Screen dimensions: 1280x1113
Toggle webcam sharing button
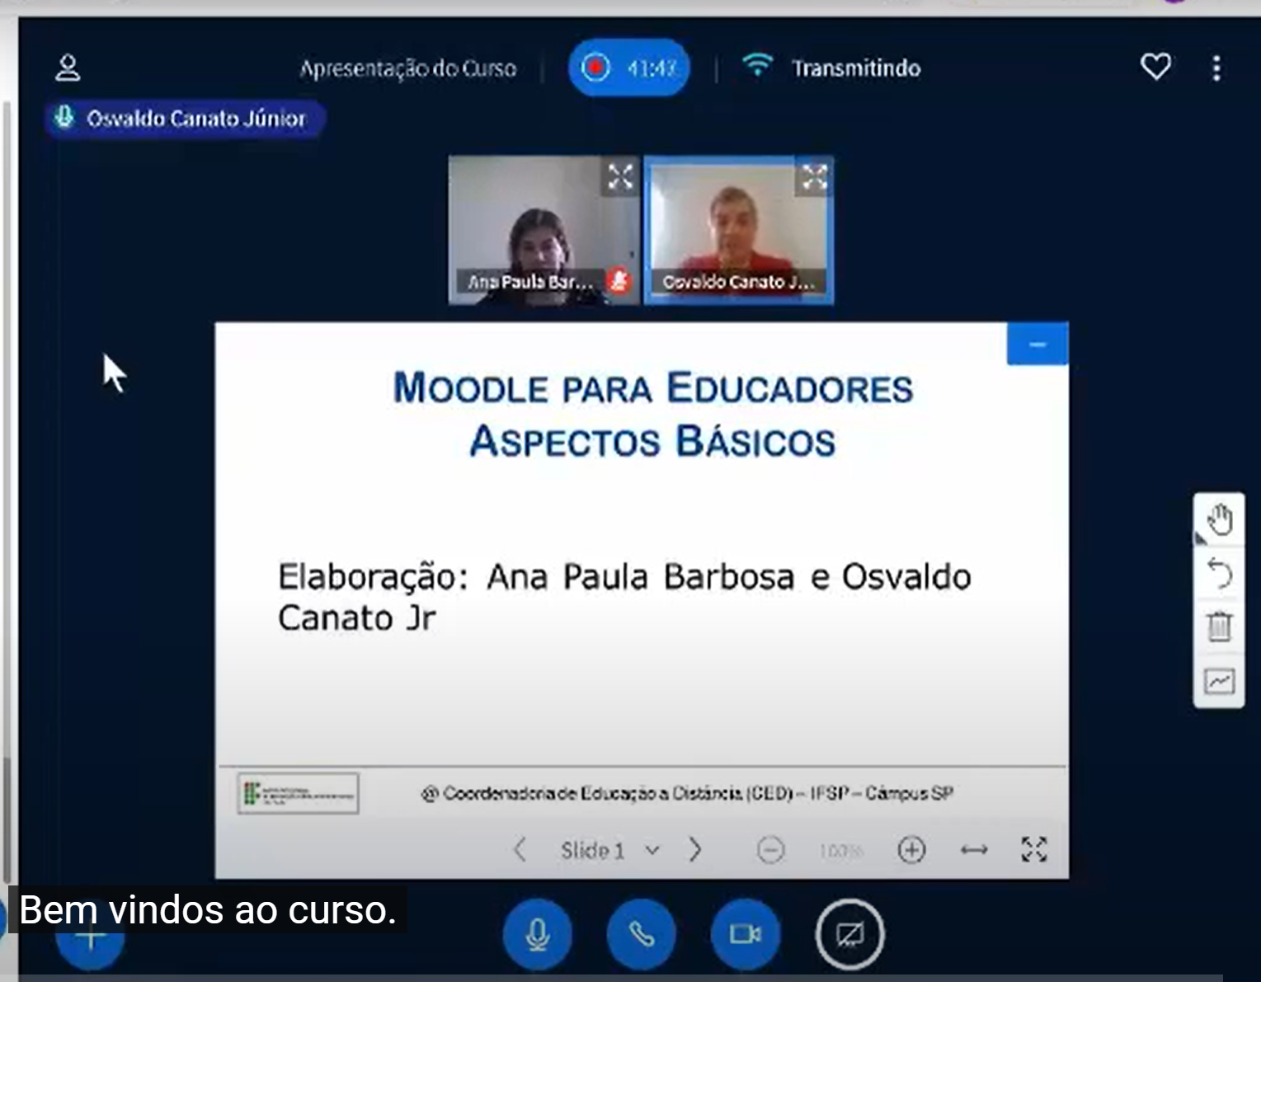(x=745, y=934)
